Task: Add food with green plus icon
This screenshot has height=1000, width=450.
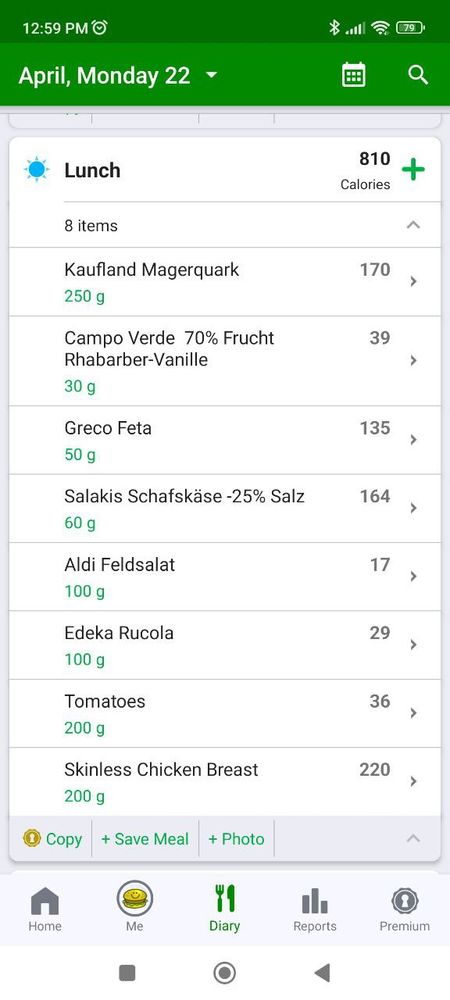Action: click(413, 170)
